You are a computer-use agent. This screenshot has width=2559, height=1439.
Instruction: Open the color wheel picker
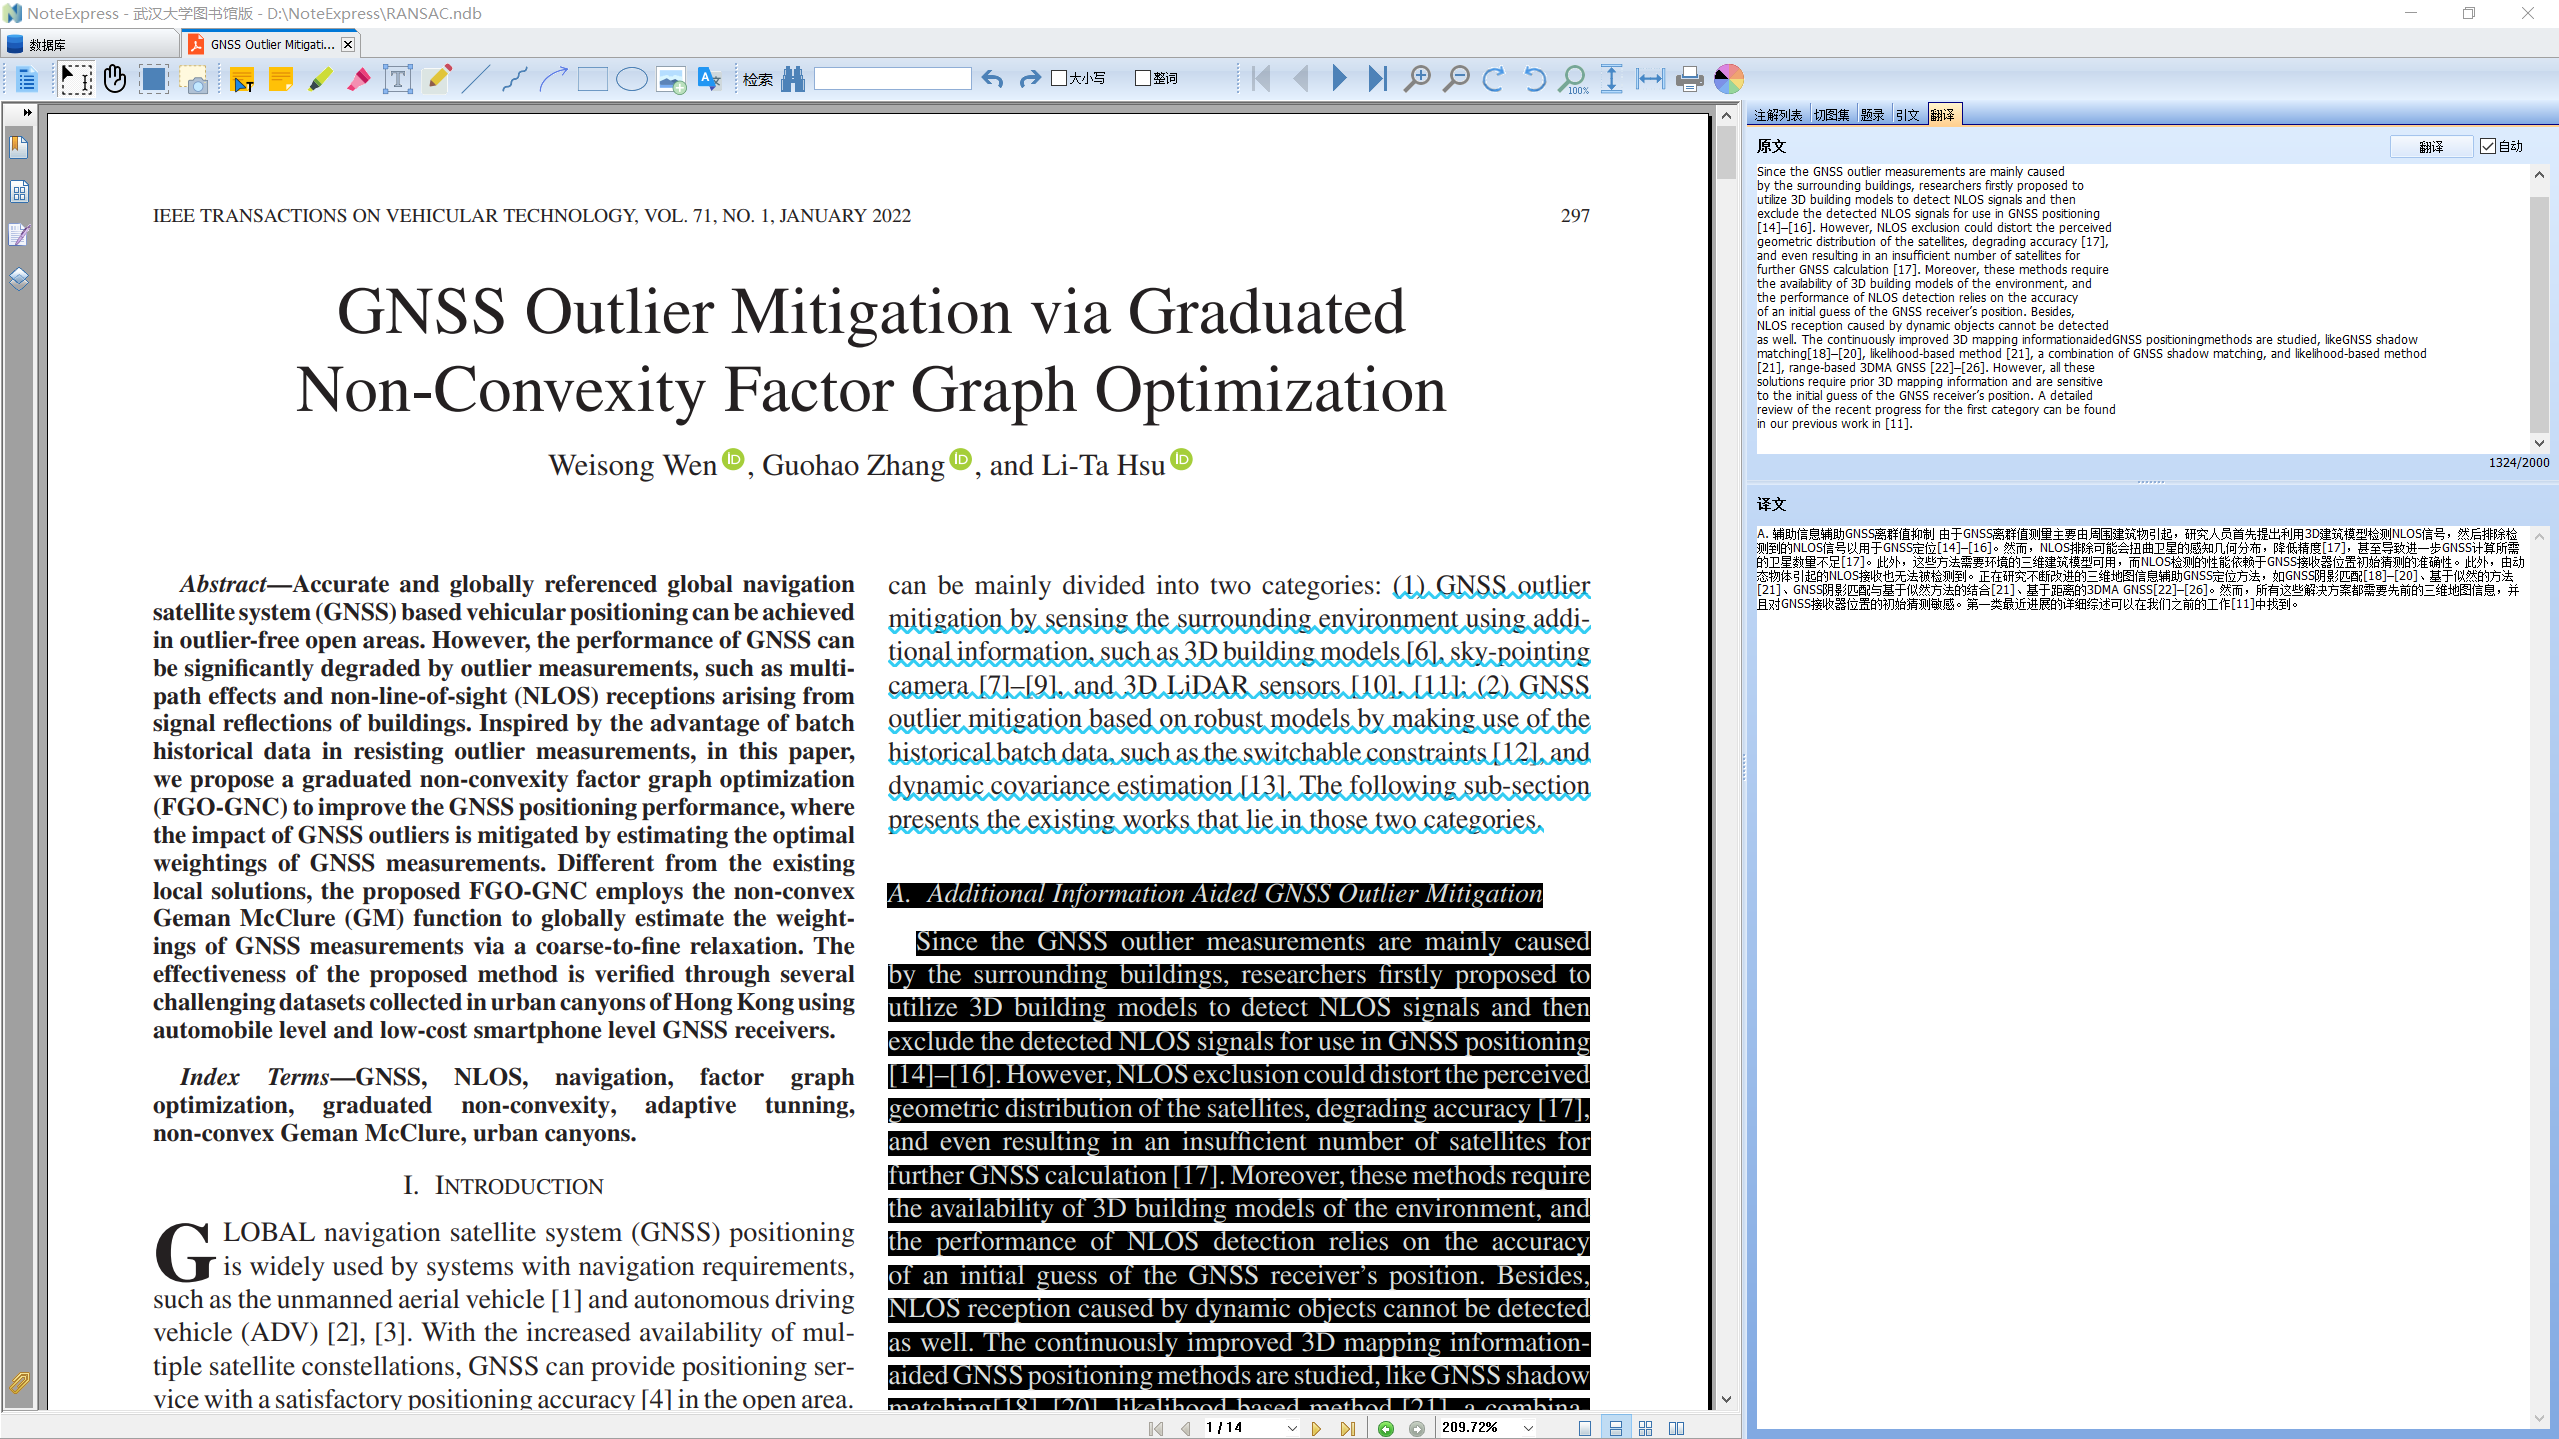(x=1729, y=79)
